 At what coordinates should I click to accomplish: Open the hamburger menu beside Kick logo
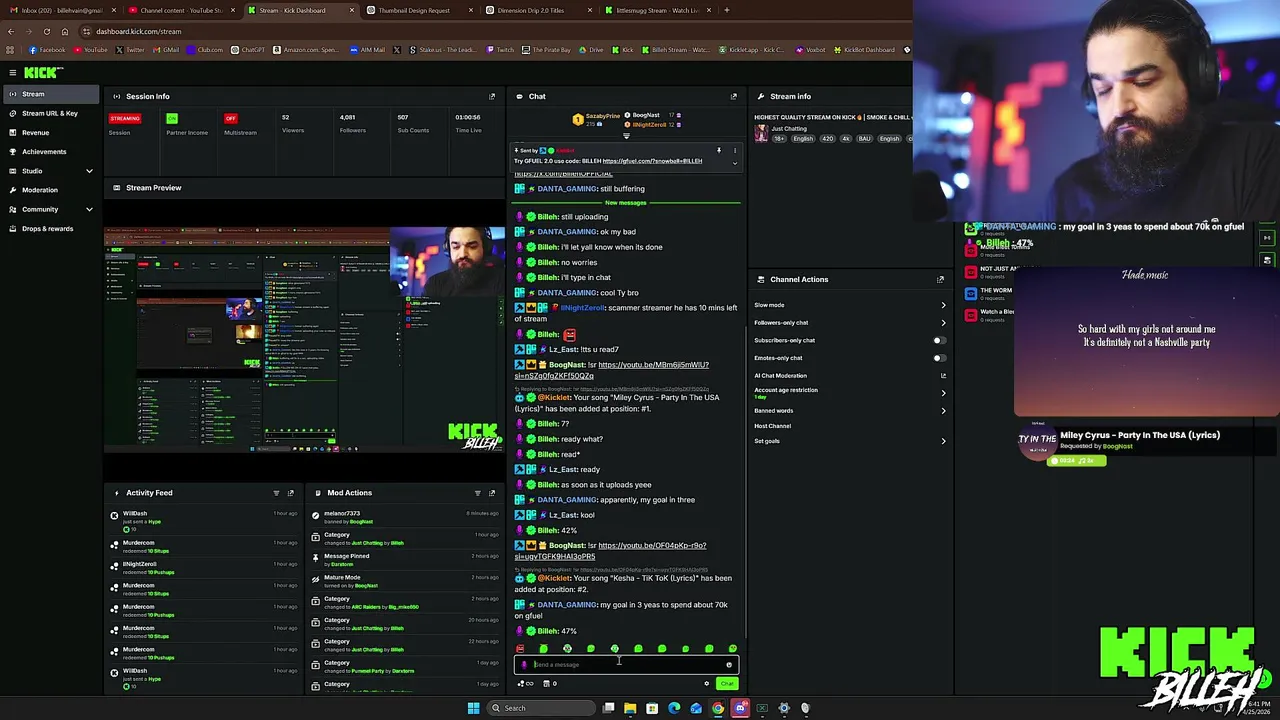point(12,72)
